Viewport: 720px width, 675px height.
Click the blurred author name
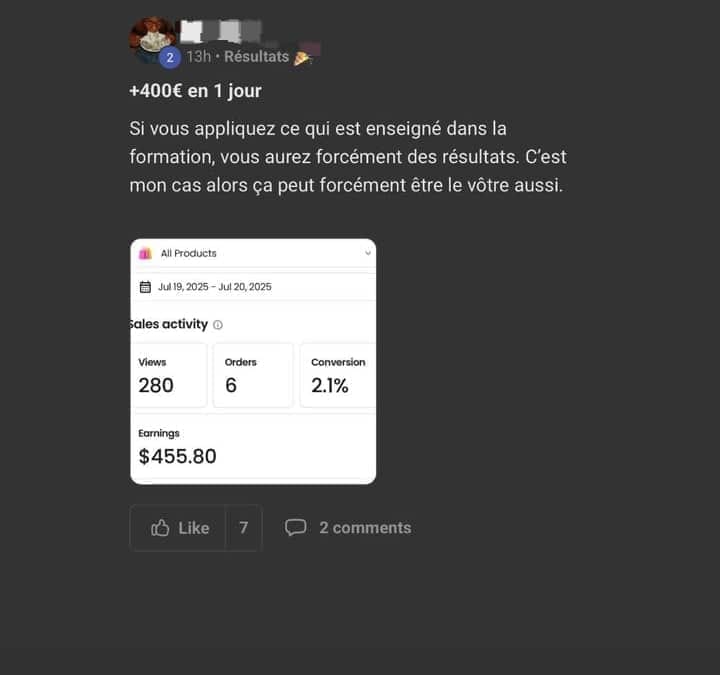coord(220,31)
